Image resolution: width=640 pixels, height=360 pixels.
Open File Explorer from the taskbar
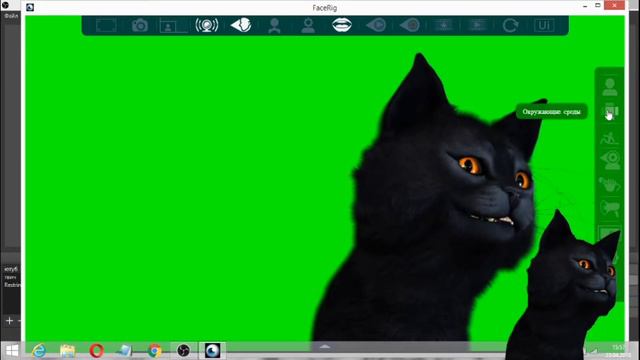click(x=67, y=351)
